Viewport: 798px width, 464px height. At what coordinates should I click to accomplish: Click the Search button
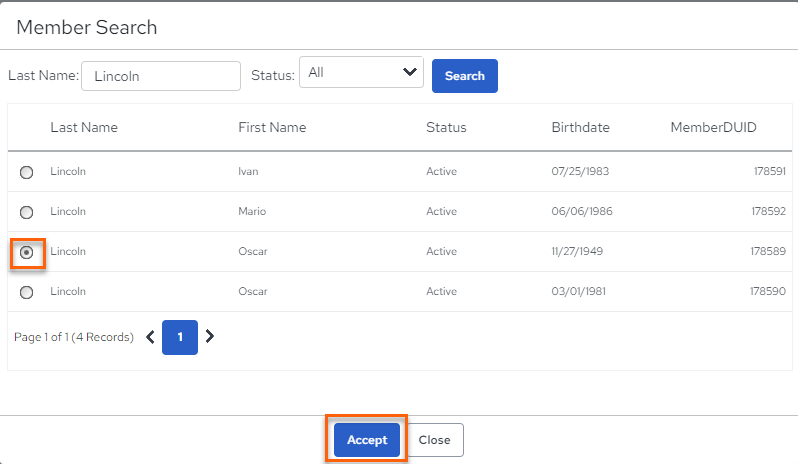pos(465,76)
